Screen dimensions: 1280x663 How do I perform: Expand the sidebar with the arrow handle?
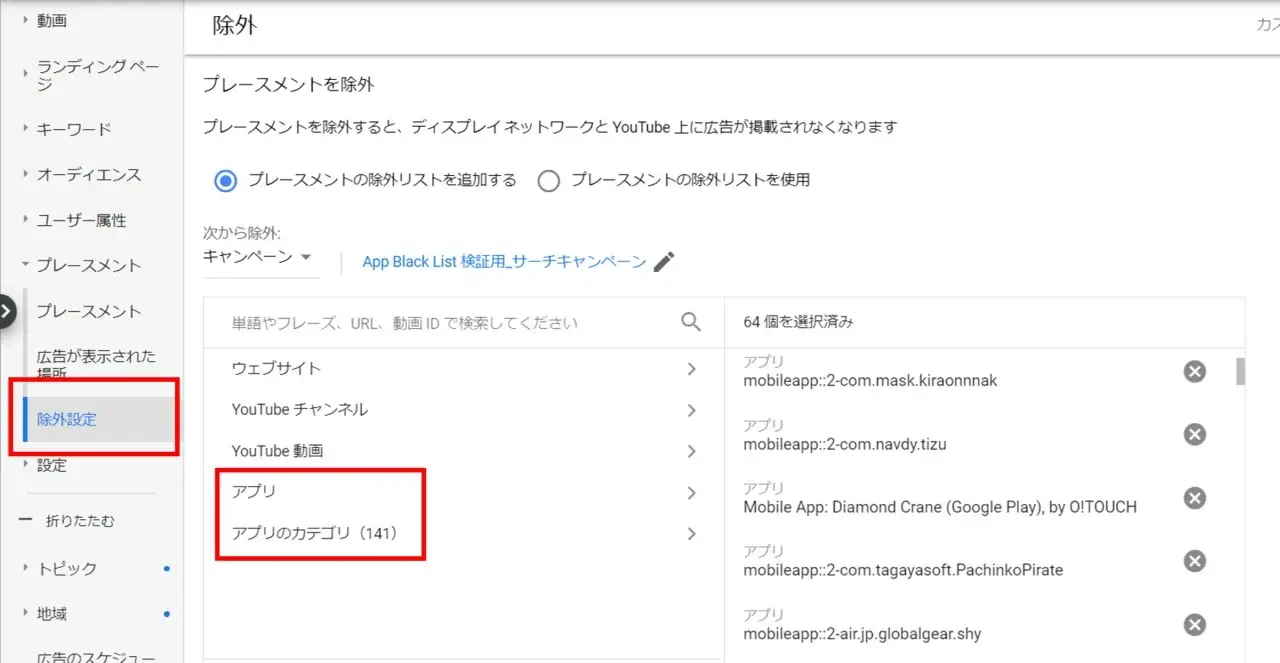tap(7, 312)
